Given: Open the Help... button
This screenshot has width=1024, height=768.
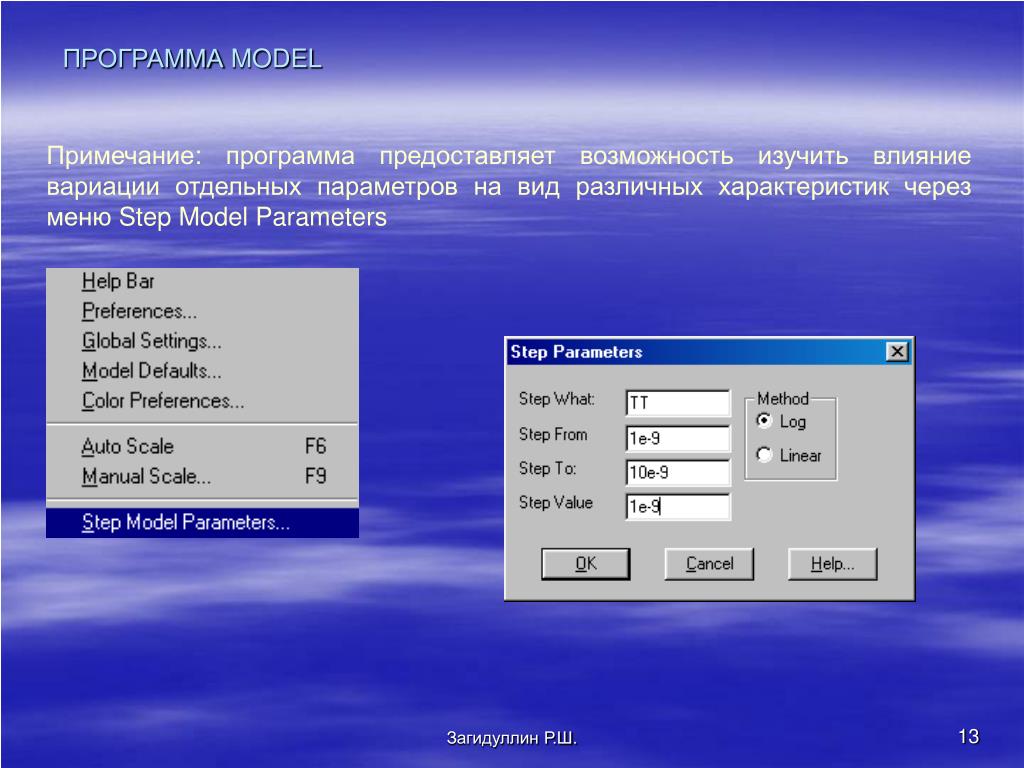Looking at the screenshot, I should 833,564.
